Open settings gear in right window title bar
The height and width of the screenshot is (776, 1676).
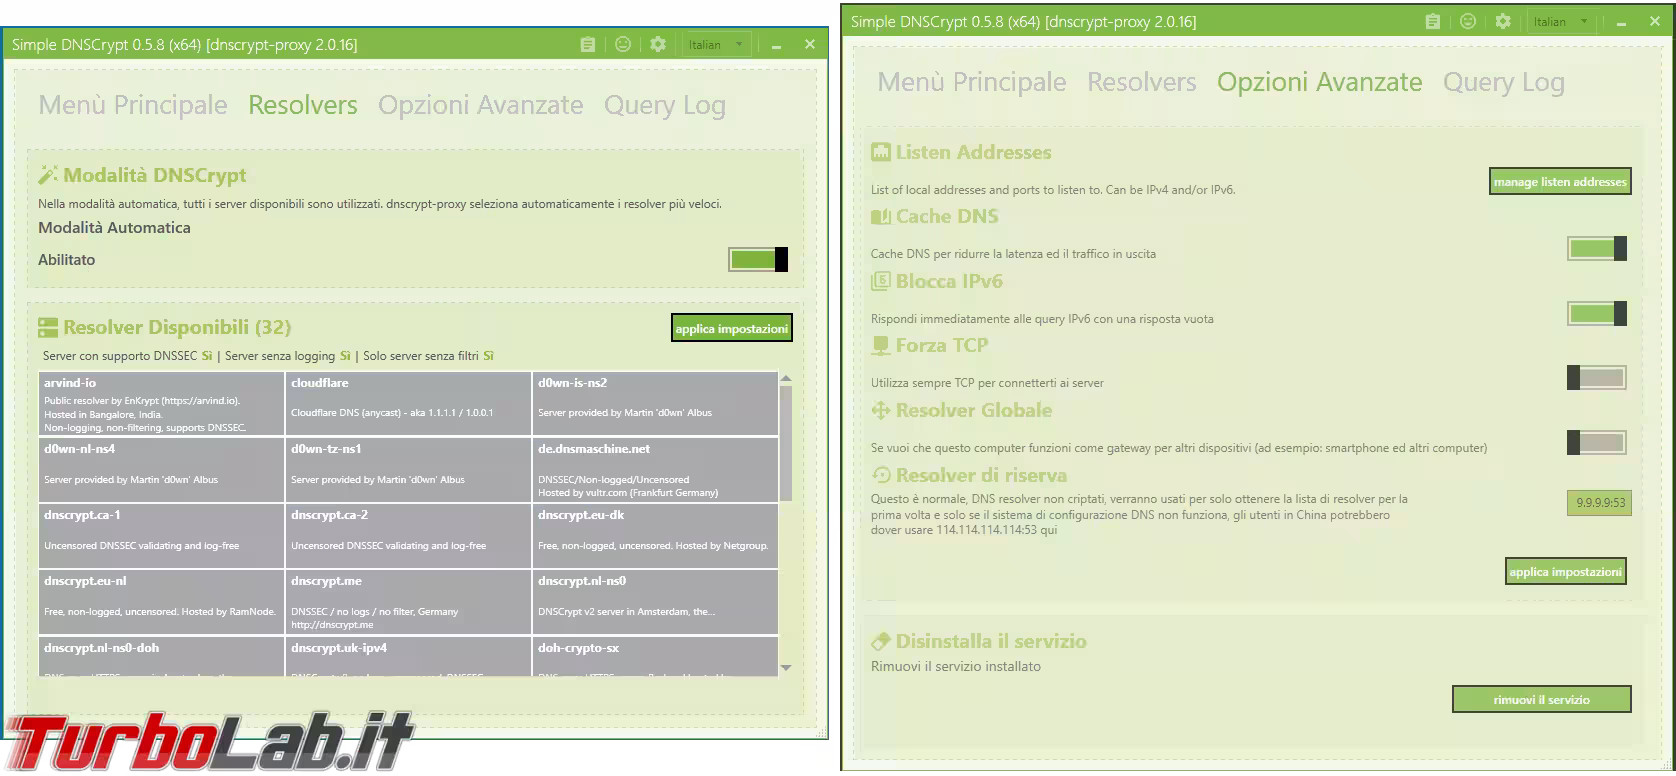point(1503,22)
